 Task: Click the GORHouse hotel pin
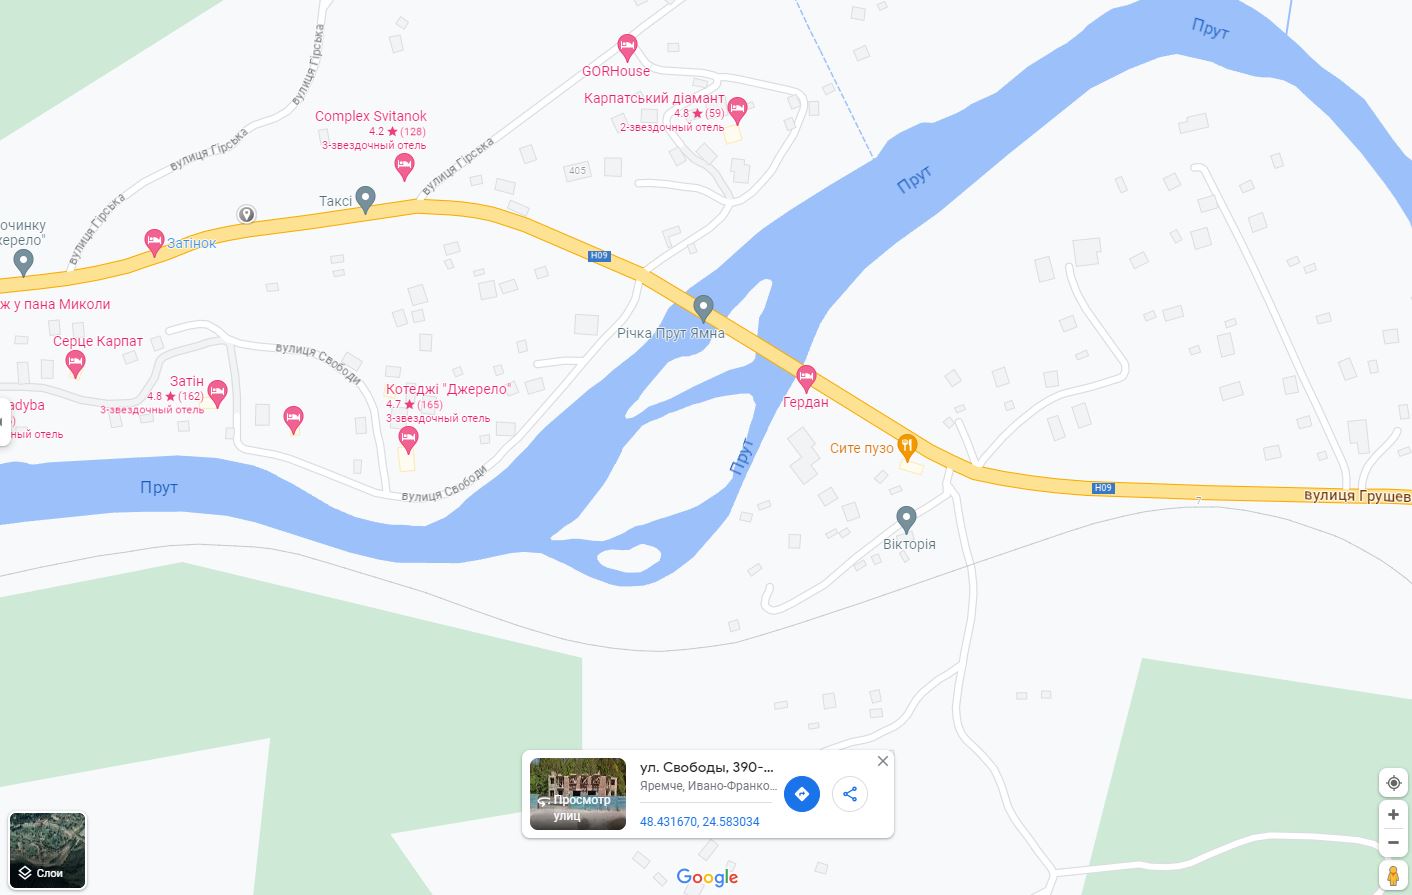(627, 46)
